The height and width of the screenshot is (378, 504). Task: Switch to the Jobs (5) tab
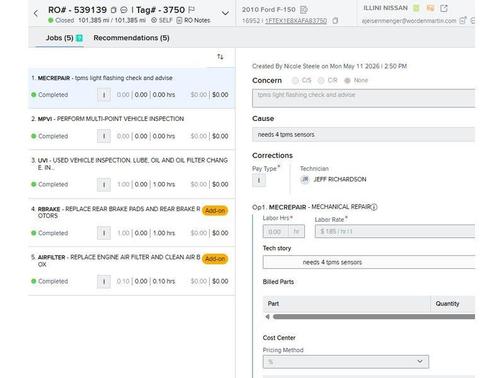pyautogui.click(x=59, y=38)
